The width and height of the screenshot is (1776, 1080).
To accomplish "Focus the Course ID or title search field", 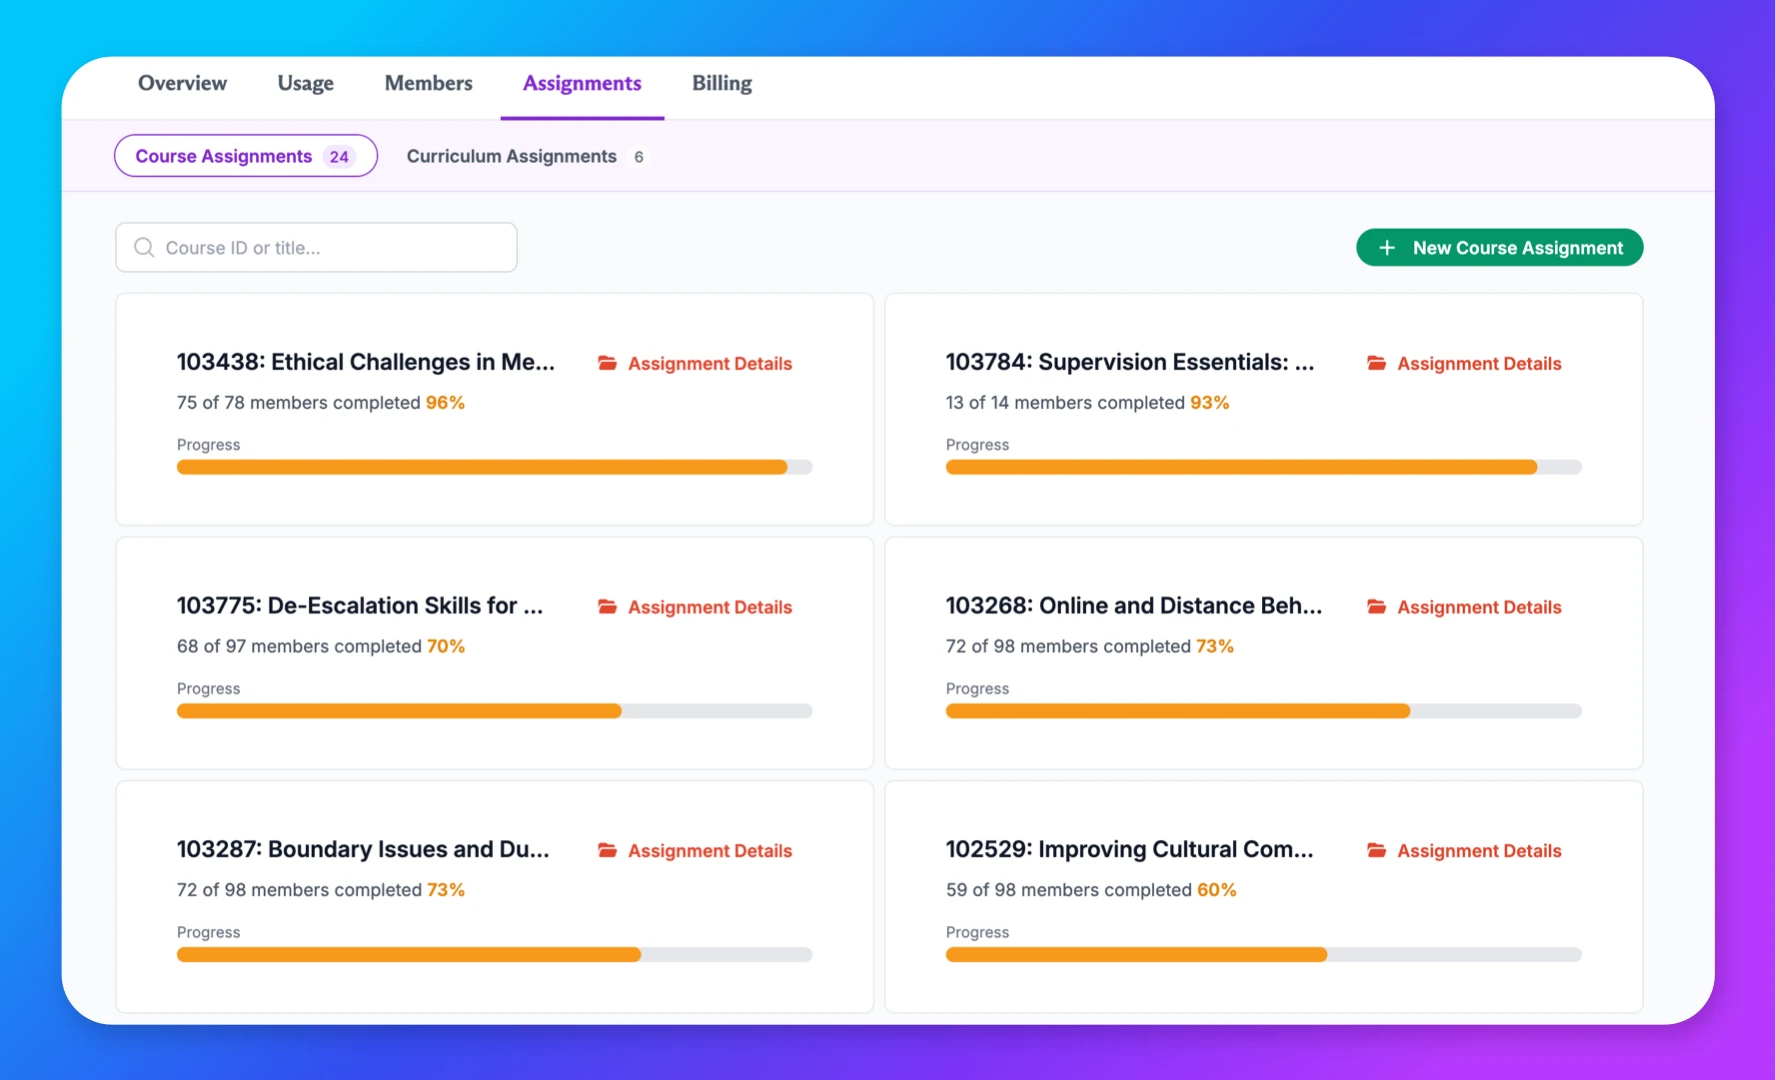I will tap(316, 247).
